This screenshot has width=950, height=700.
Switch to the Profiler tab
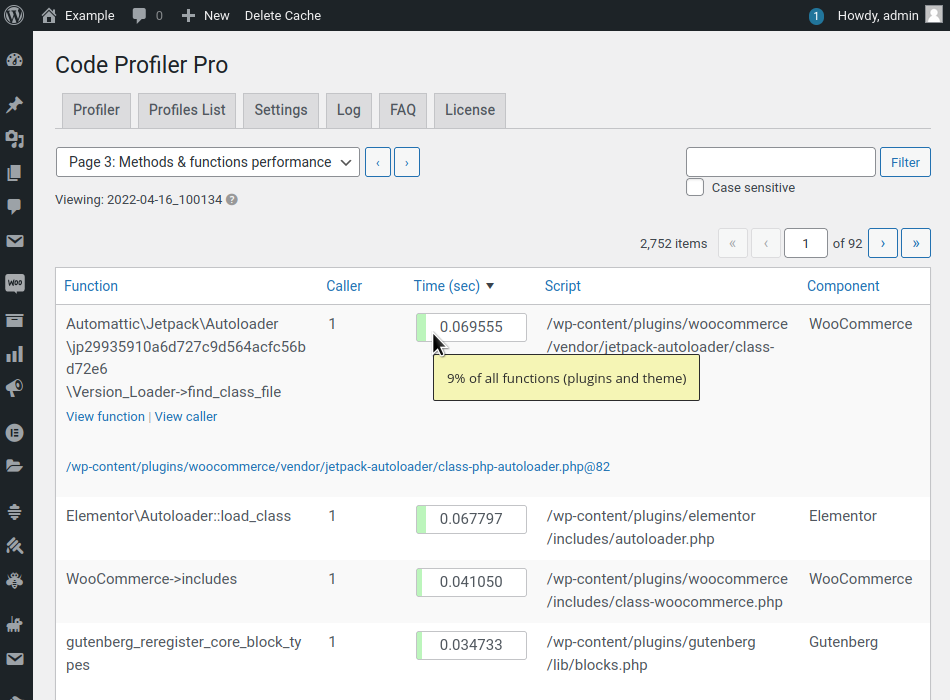tap(96, 110)
